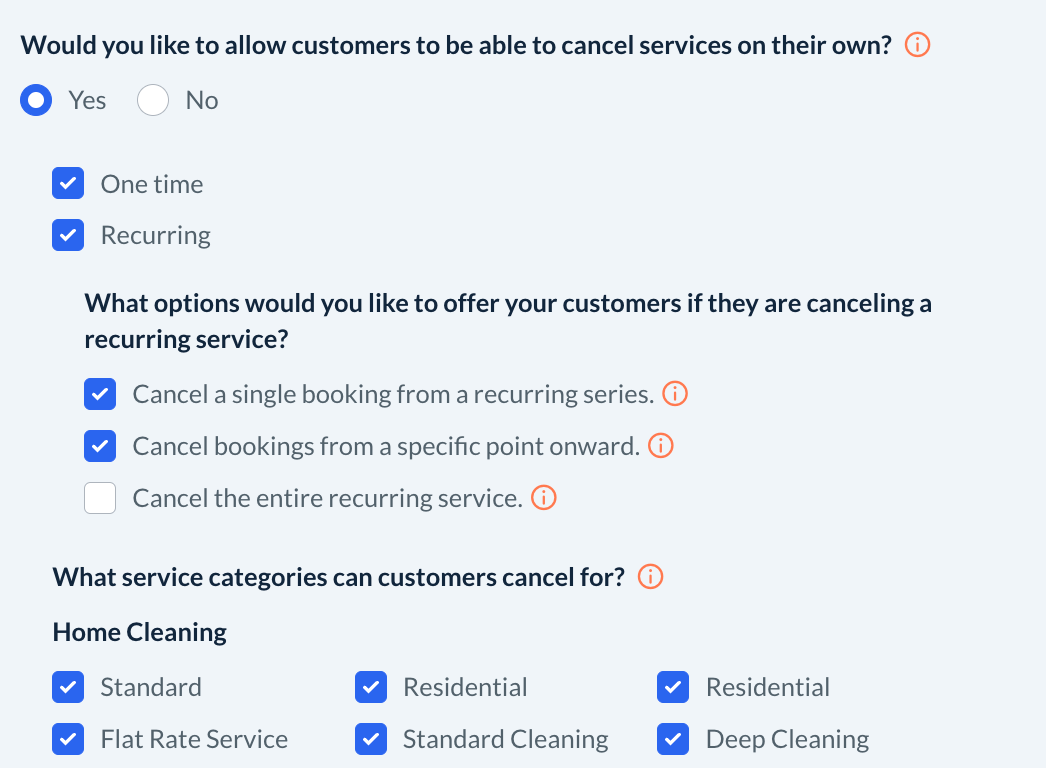The width and height of the screenshot is (1046, 768).
Task: Open info icon for single booking cancellation
Action: click(676, 394)
